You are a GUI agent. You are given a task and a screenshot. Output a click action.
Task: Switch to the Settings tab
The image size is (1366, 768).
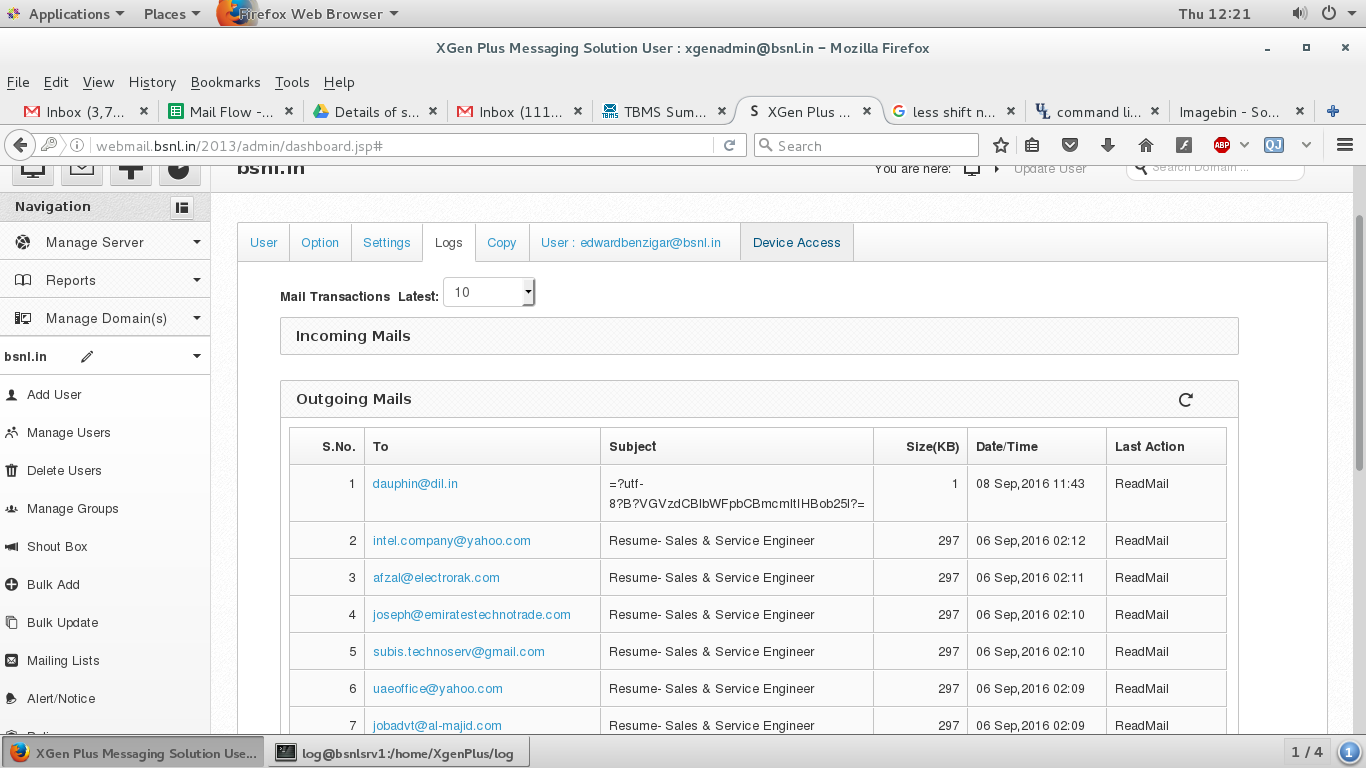coord(387,243)
